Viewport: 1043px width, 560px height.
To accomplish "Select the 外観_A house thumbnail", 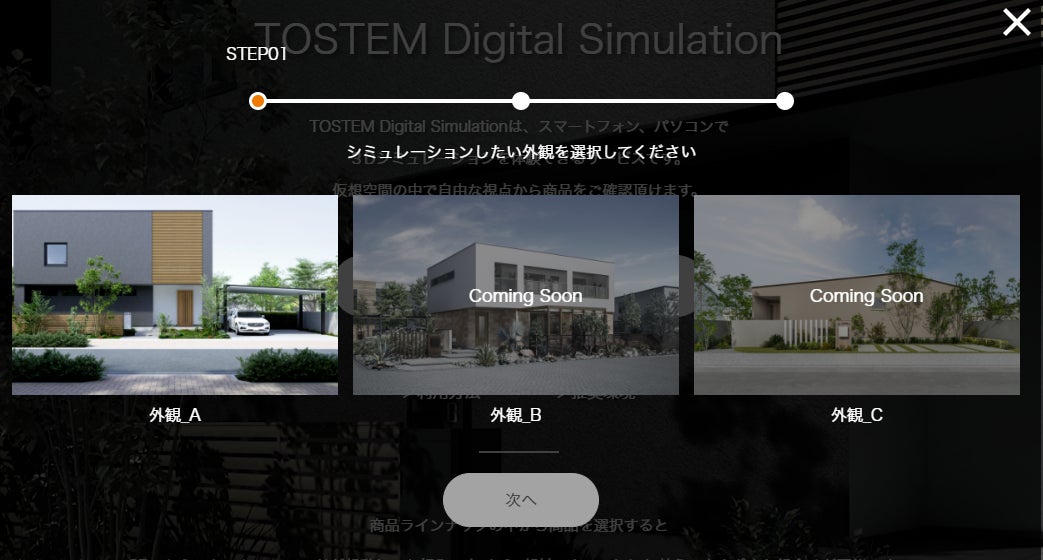I will 175,295.
